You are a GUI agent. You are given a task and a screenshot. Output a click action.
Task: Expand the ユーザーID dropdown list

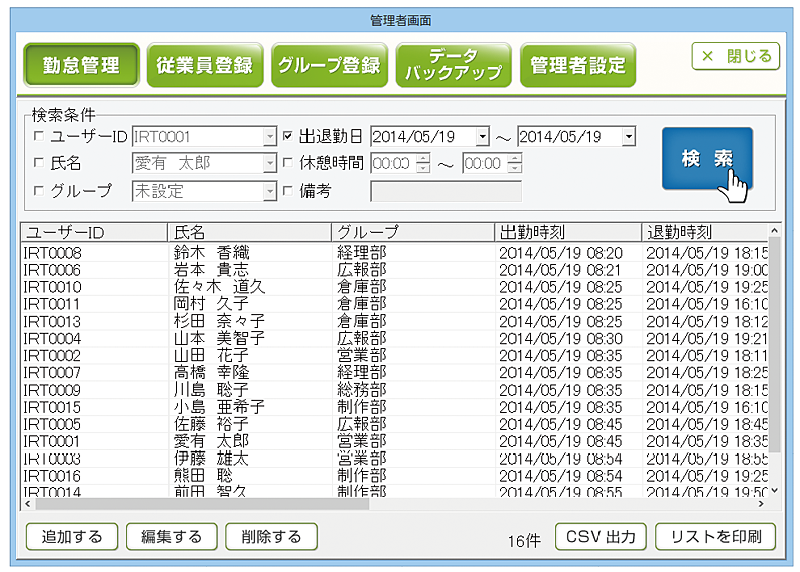click(x=269, y=137)
